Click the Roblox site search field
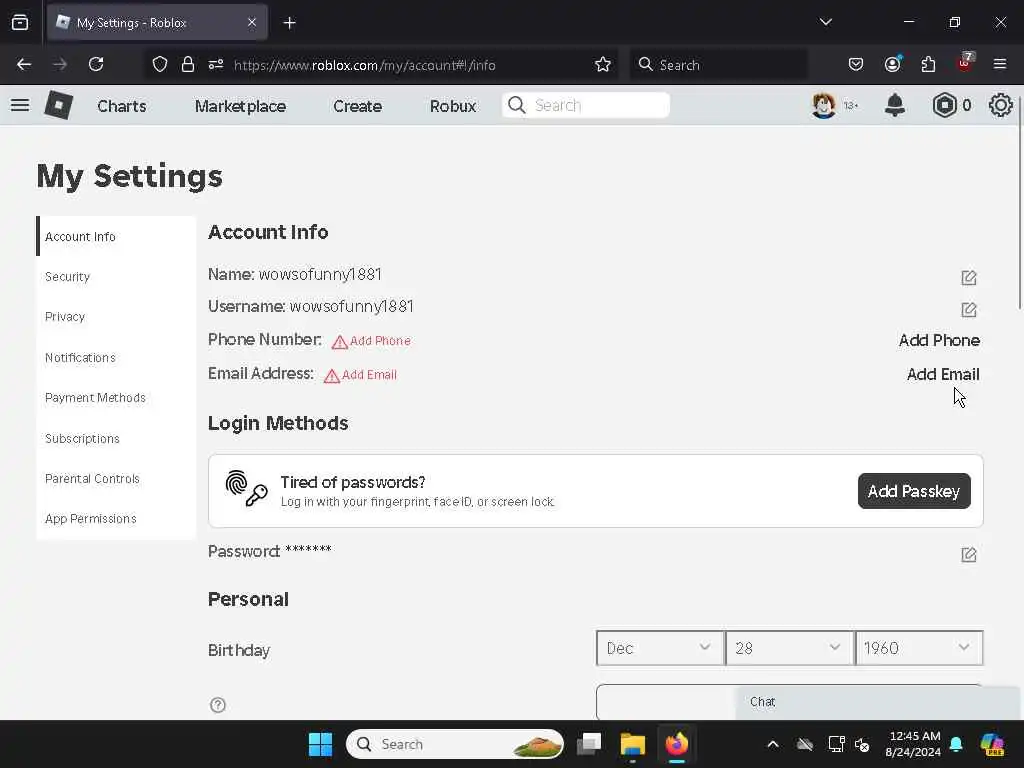Viewport: 1024px width, 768px height. tap(586, 105)
